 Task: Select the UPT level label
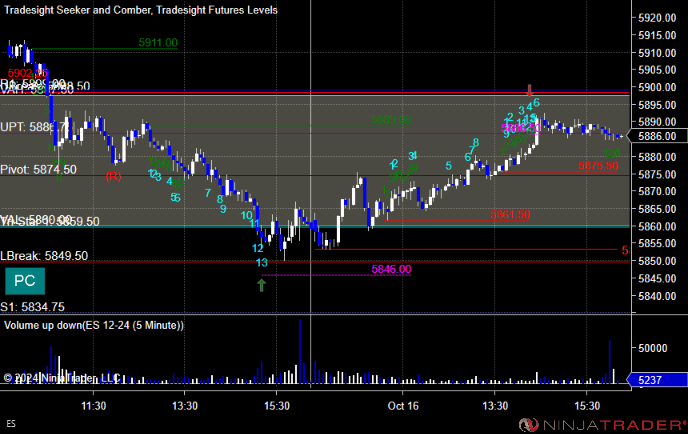(x=35, y=127)
